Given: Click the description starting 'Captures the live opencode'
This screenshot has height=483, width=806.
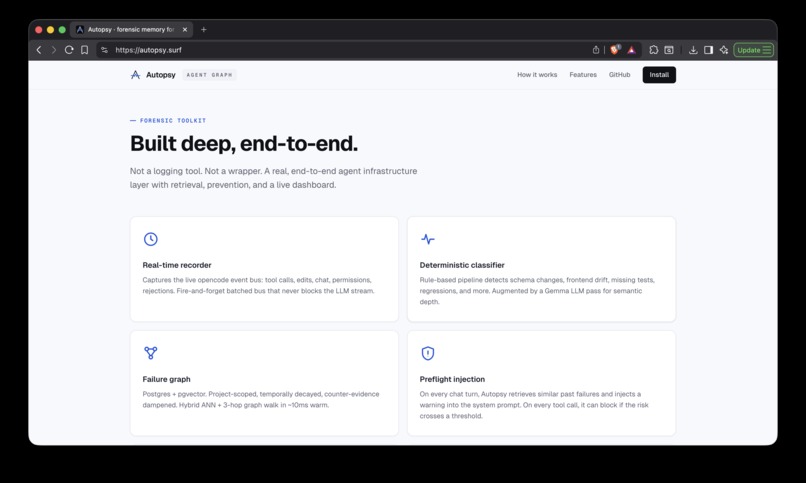Looking at the screenshot, I should 259,285.
